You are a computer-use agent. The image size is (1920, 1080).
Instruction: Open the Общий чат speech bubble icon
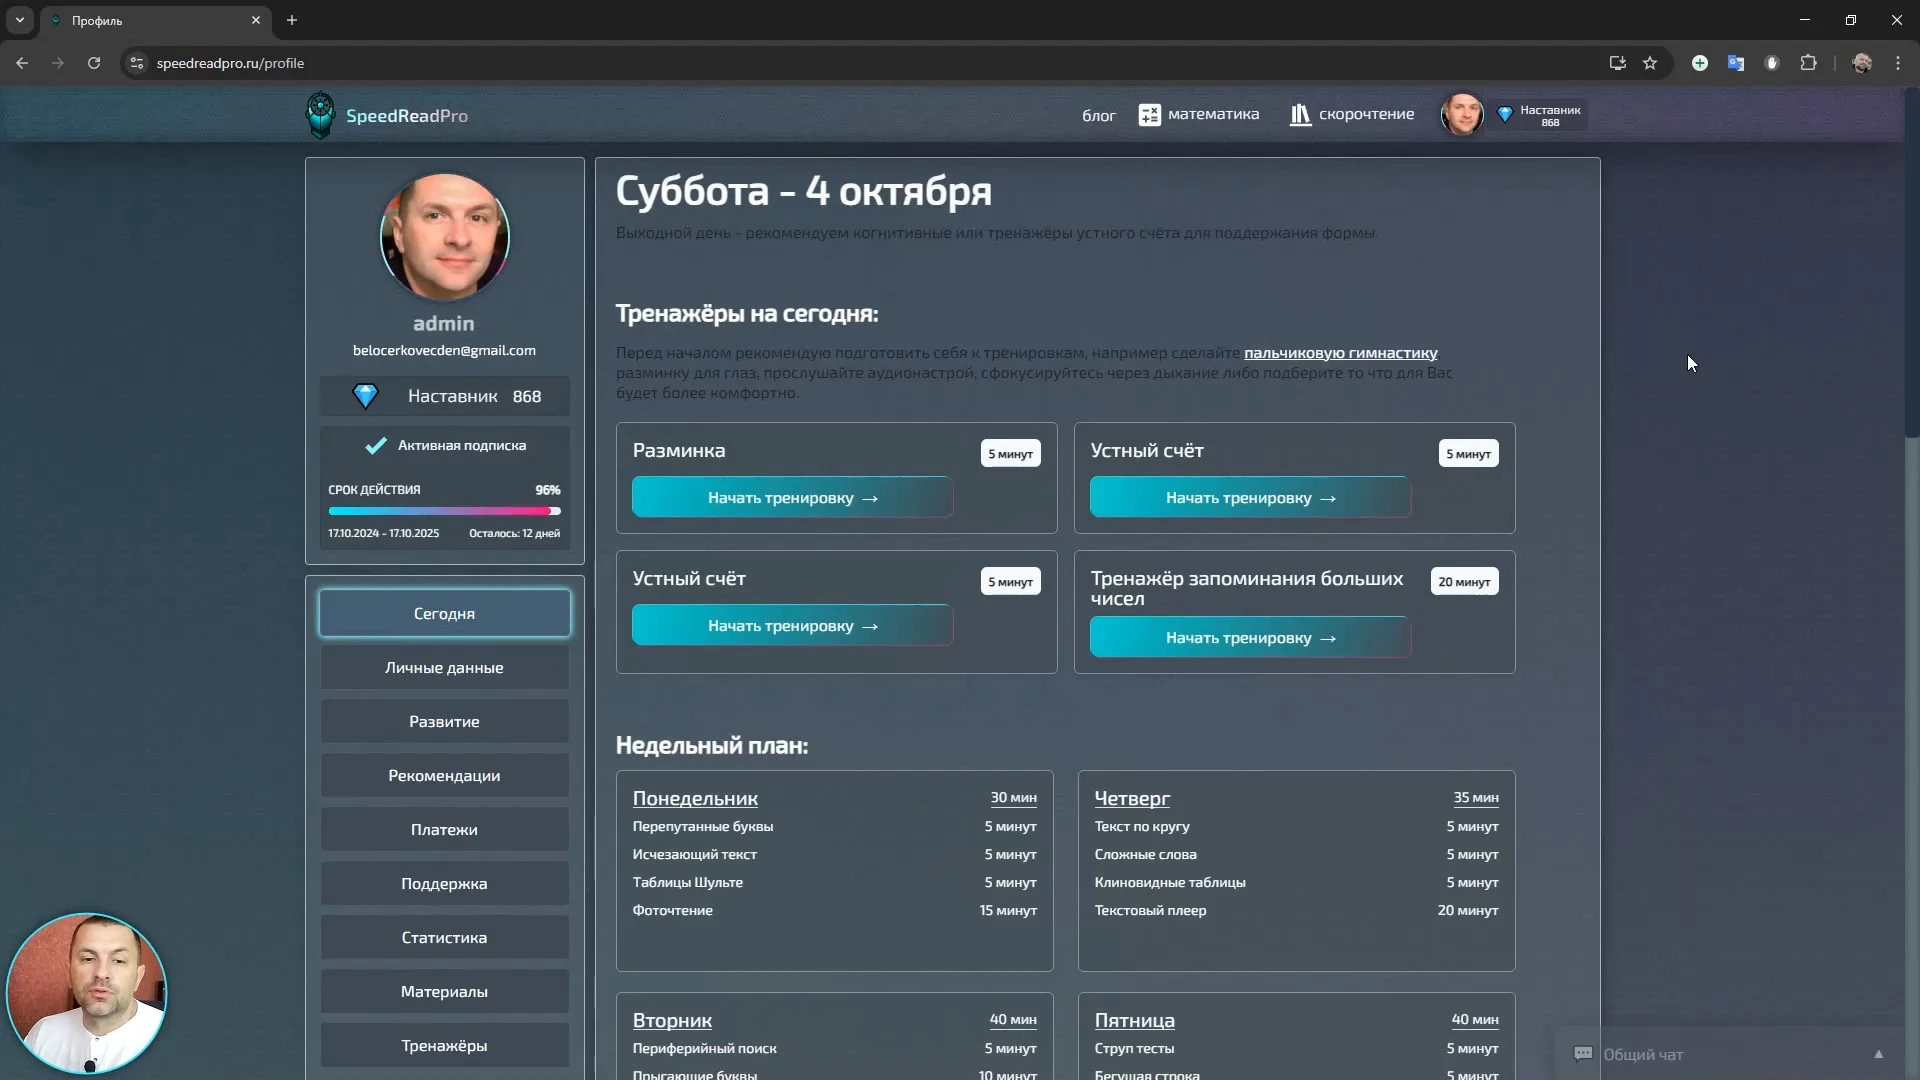(x=1583, y=1054)
